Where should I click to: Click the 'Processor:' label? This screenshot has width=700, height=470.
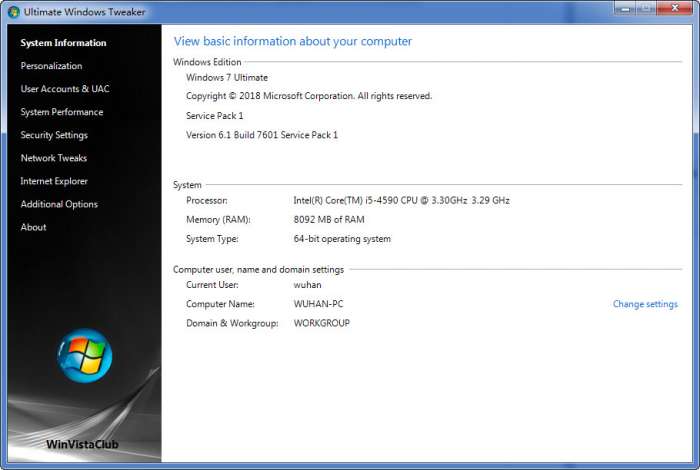click(207, 200)
